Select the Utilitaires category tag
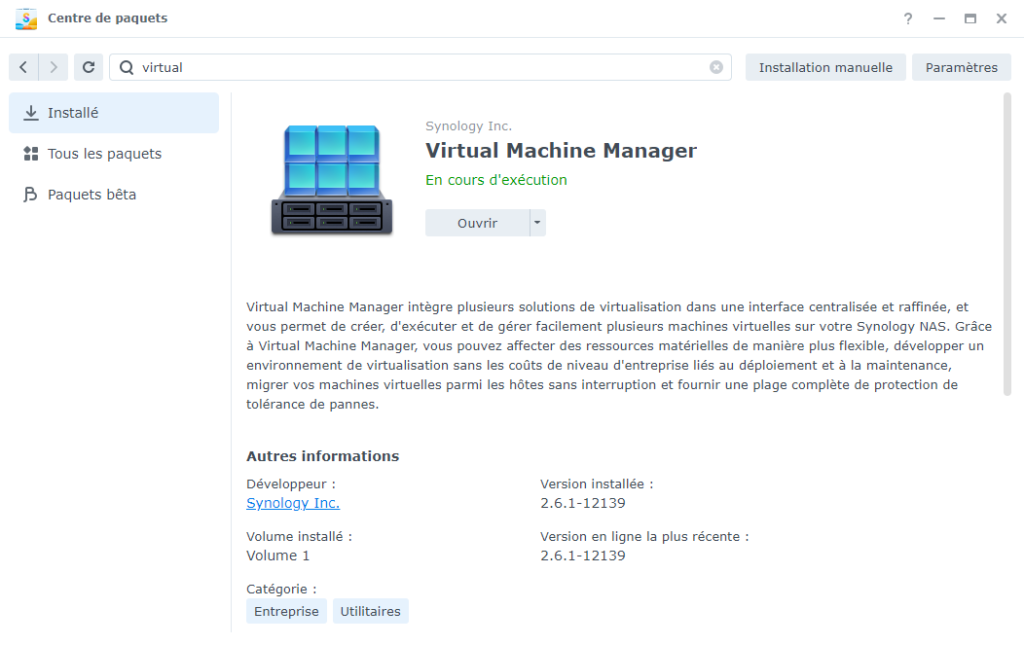The height and width of the screenshot is (645, 1024). (370, 611)
